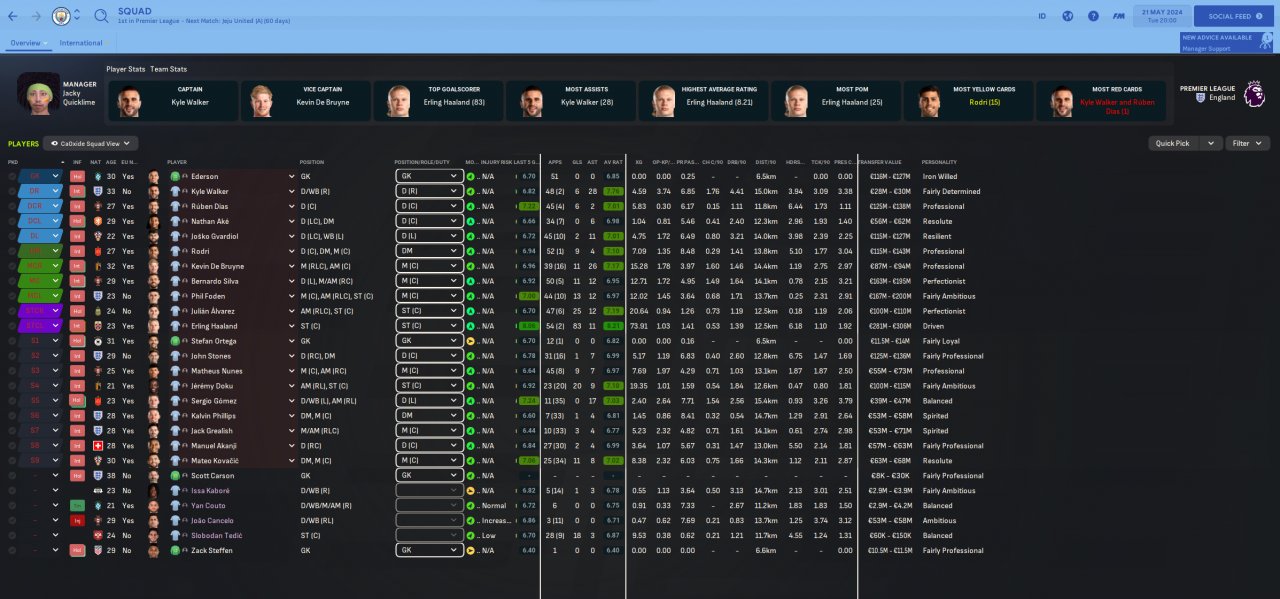This screenshot has height=599, width=1280.
Task: Open the search magnifier icon
Action: pos(101,16)
